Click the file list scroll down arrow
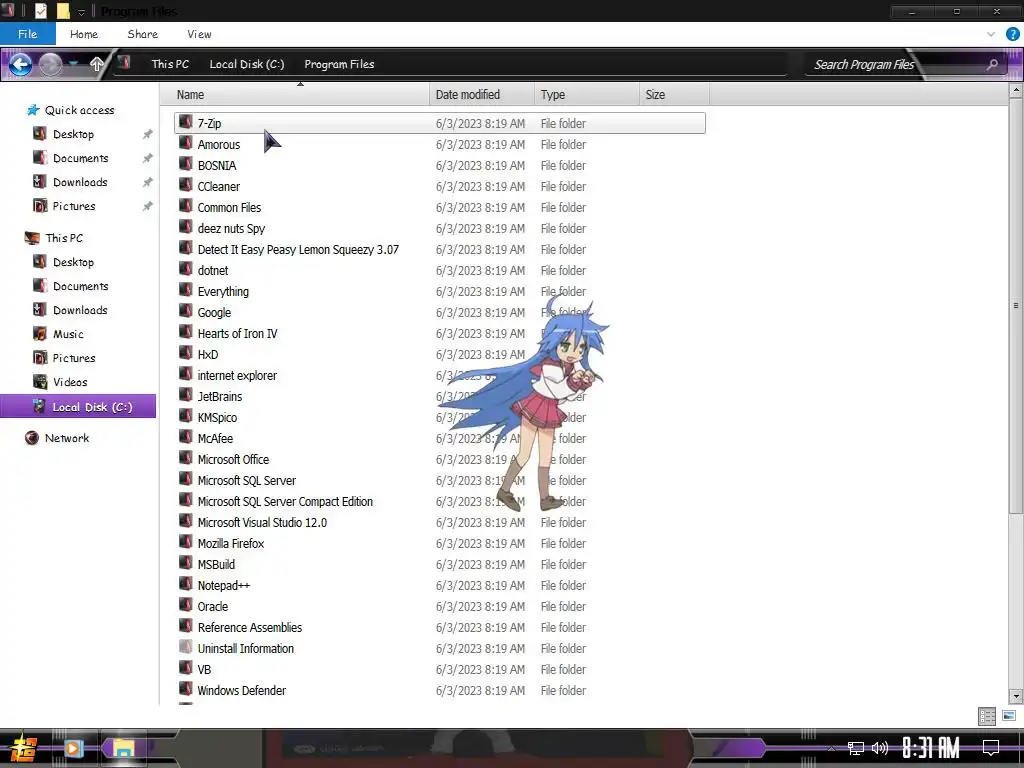 click(x=1016, y=696)
